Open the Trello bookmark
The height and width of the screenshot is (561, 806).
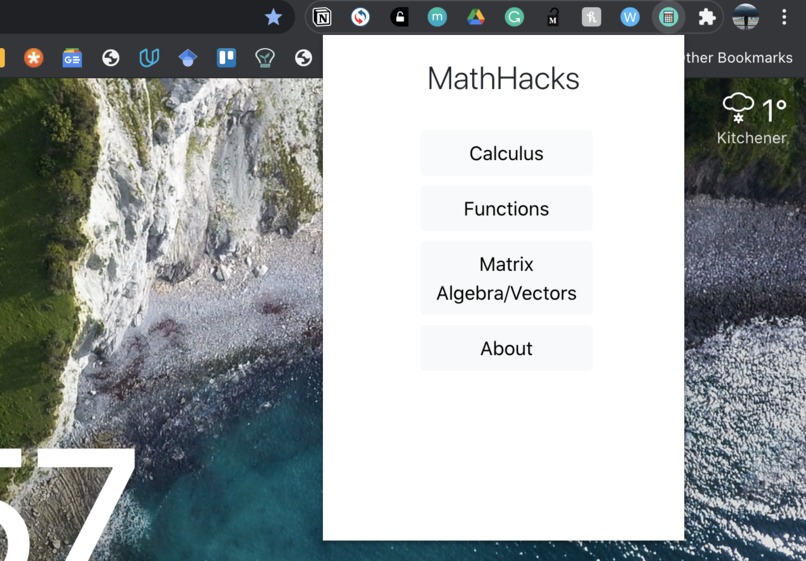(226, 58)
